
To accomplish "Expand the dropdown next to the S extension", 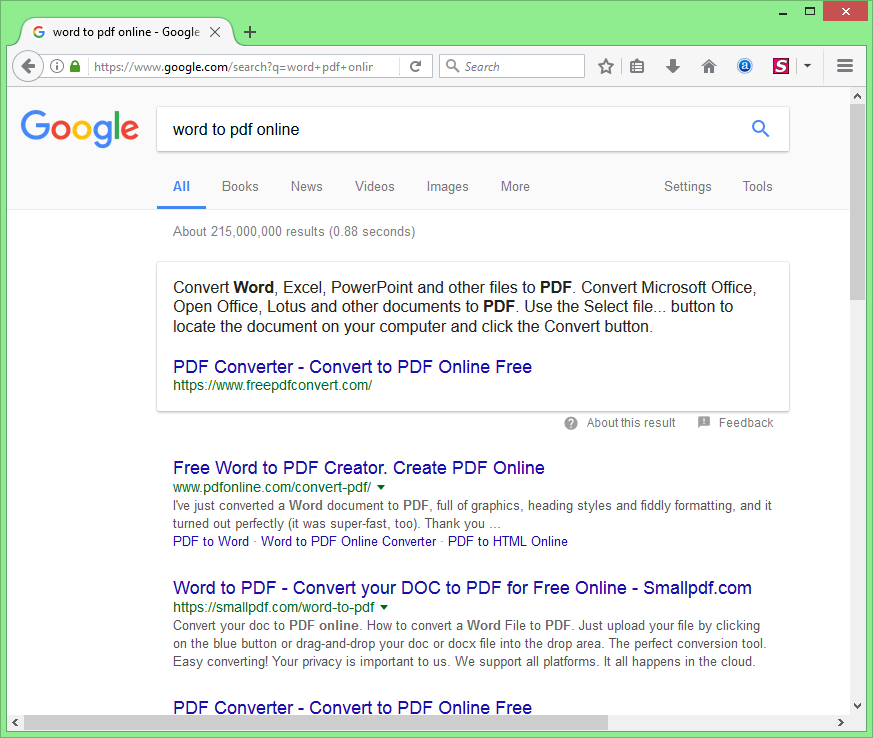I will 807,67.
